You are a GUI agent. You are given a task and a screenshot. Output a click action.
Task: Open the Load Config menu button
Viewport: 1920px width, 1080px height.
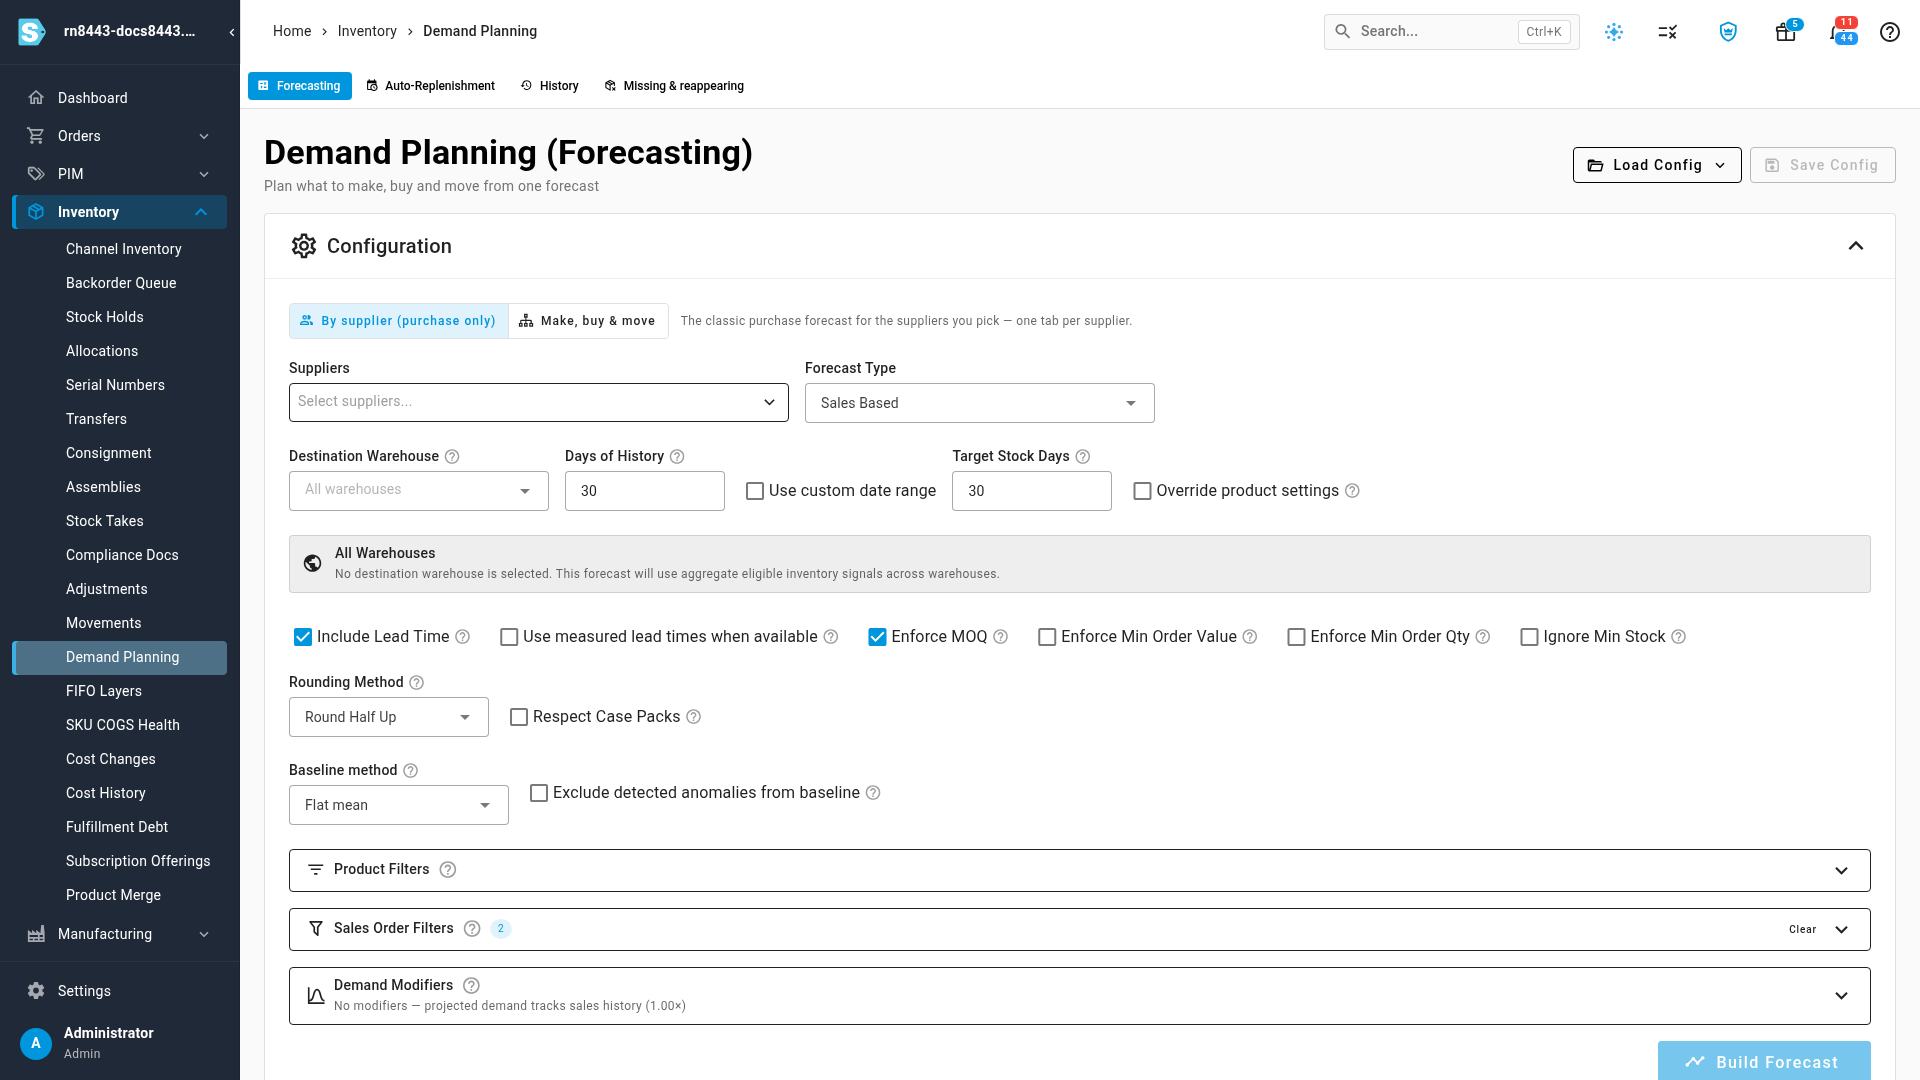(1656, 165)
